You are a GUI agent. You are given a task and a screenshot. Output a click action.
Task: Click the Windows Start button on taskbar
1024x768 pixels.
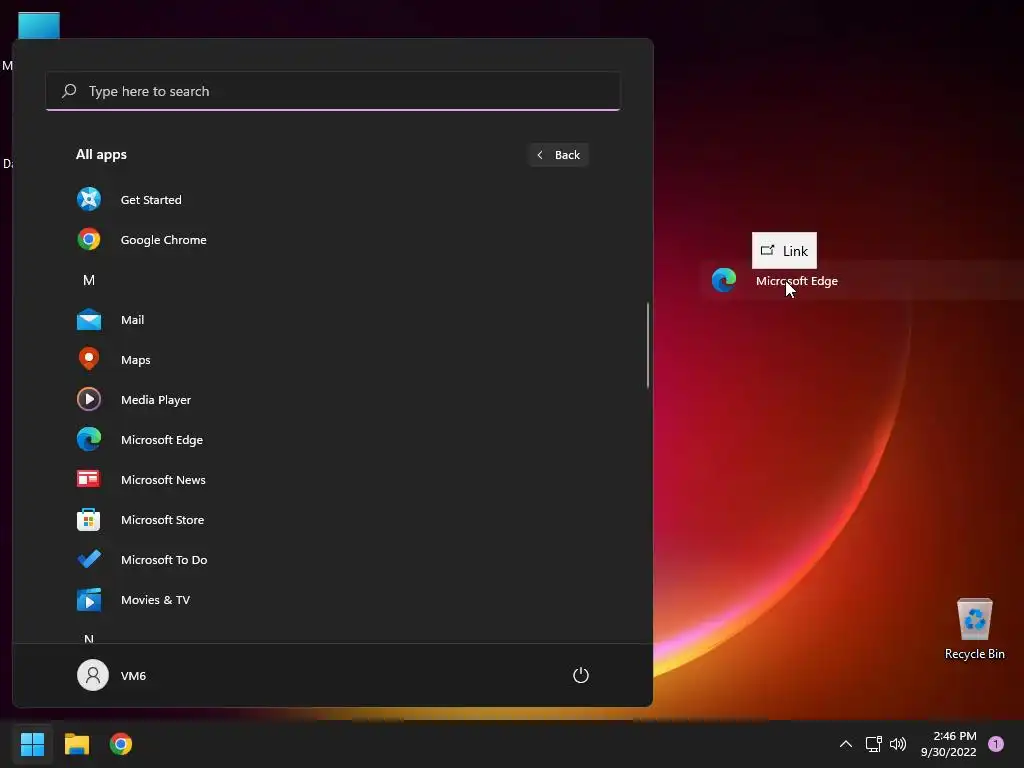click(x=32, y=744)
